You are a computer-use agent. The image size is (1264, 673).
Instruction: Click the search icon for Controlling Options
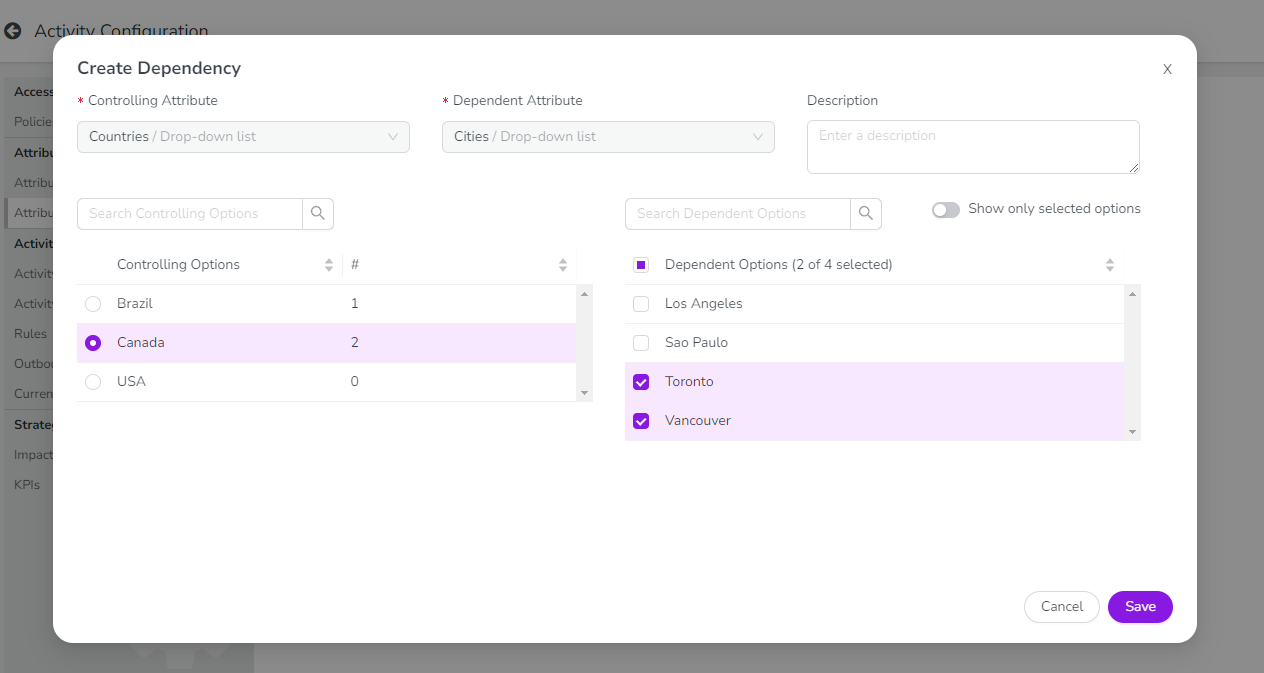[318, 214]
